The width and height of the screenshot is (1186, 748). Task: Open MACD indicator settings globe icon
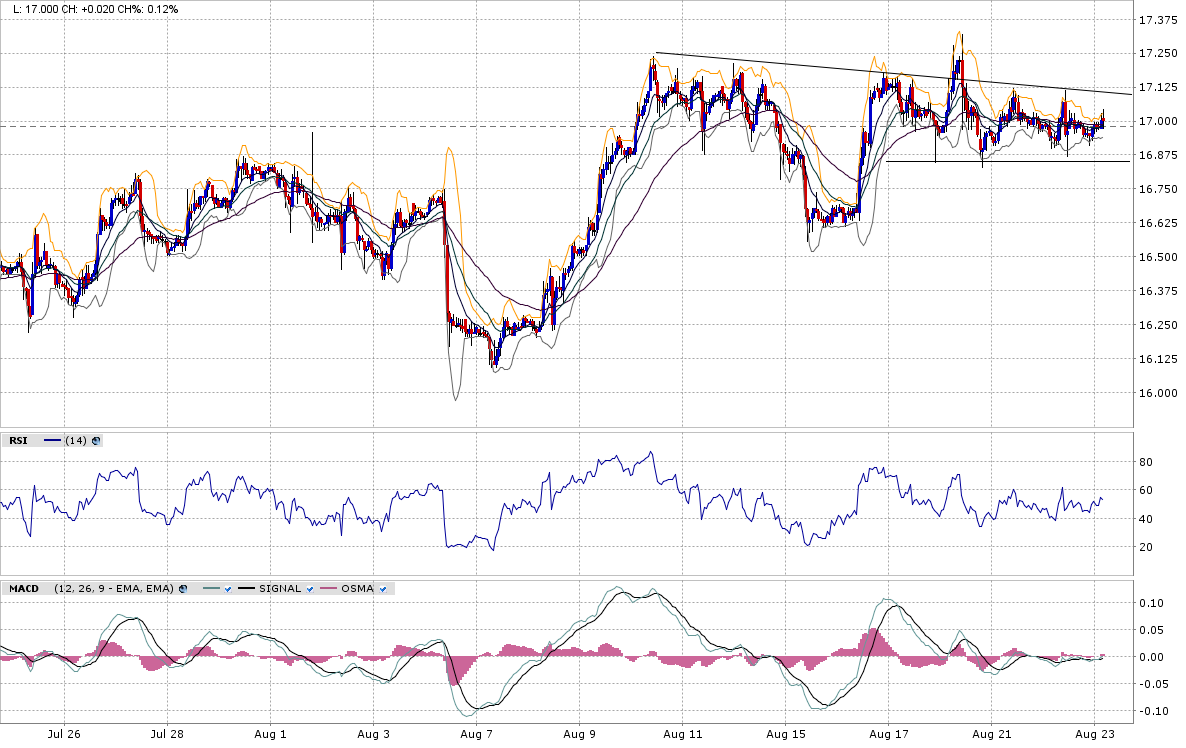[x=183, y=589]
